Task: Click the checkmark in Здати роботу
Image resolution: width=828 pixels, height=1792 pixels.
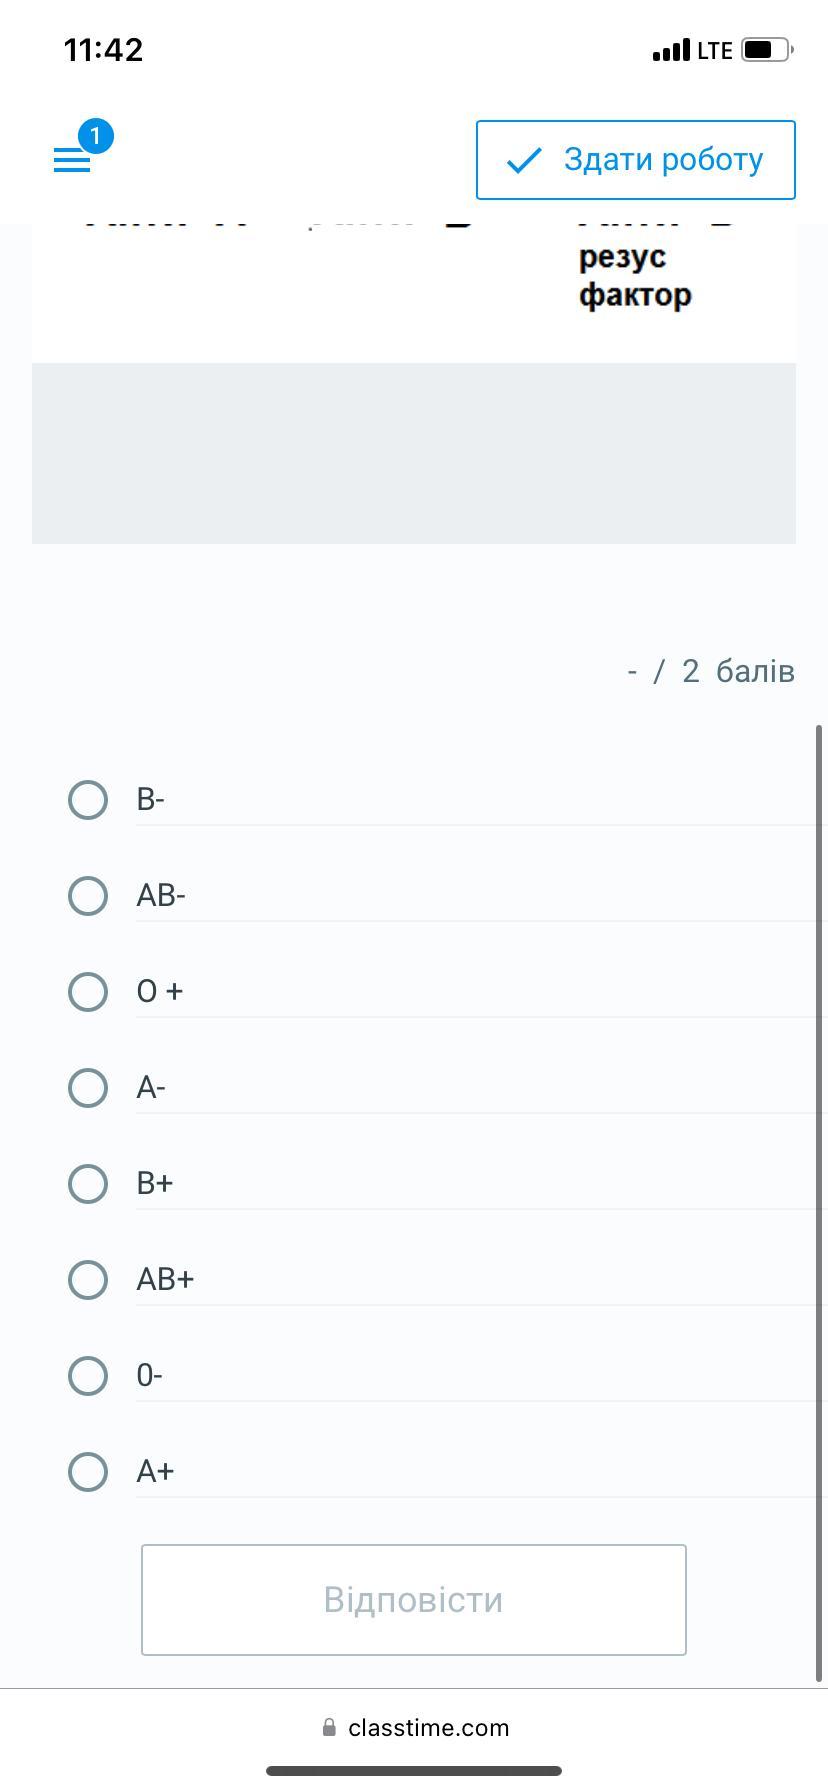Action: coord(524,160)
